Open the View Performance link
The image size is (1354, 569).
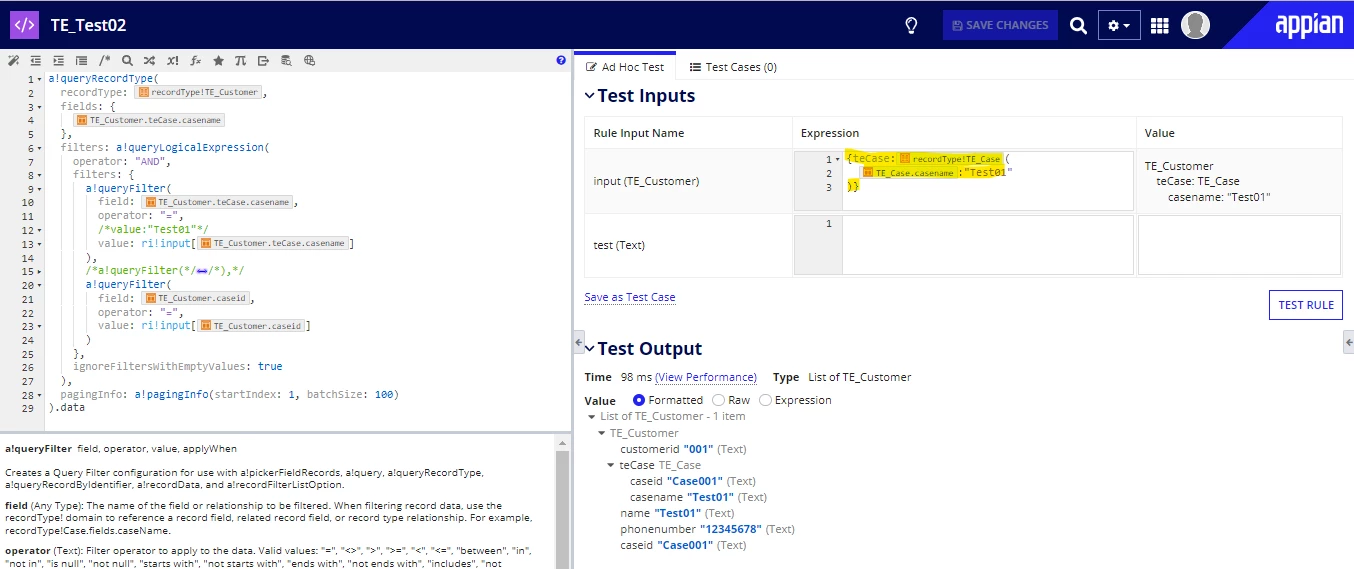coord(706,377)
